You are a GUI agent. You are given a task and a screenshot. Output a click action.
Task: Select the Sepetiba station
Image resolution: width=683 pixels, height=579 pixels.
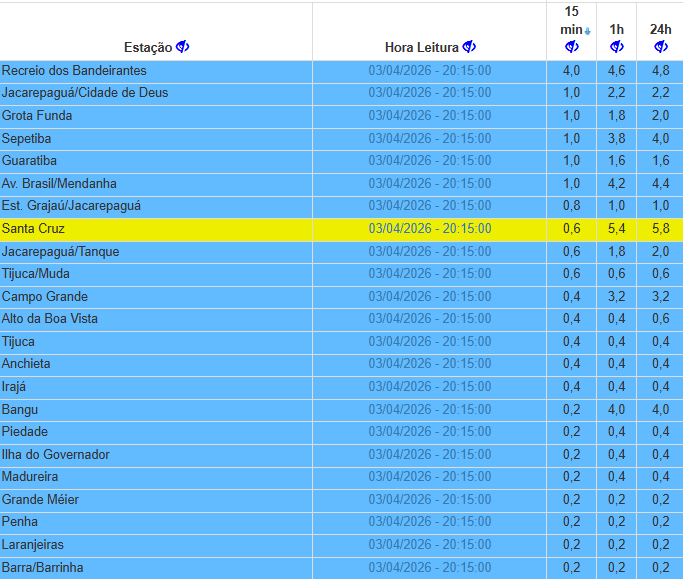(27, 139)
